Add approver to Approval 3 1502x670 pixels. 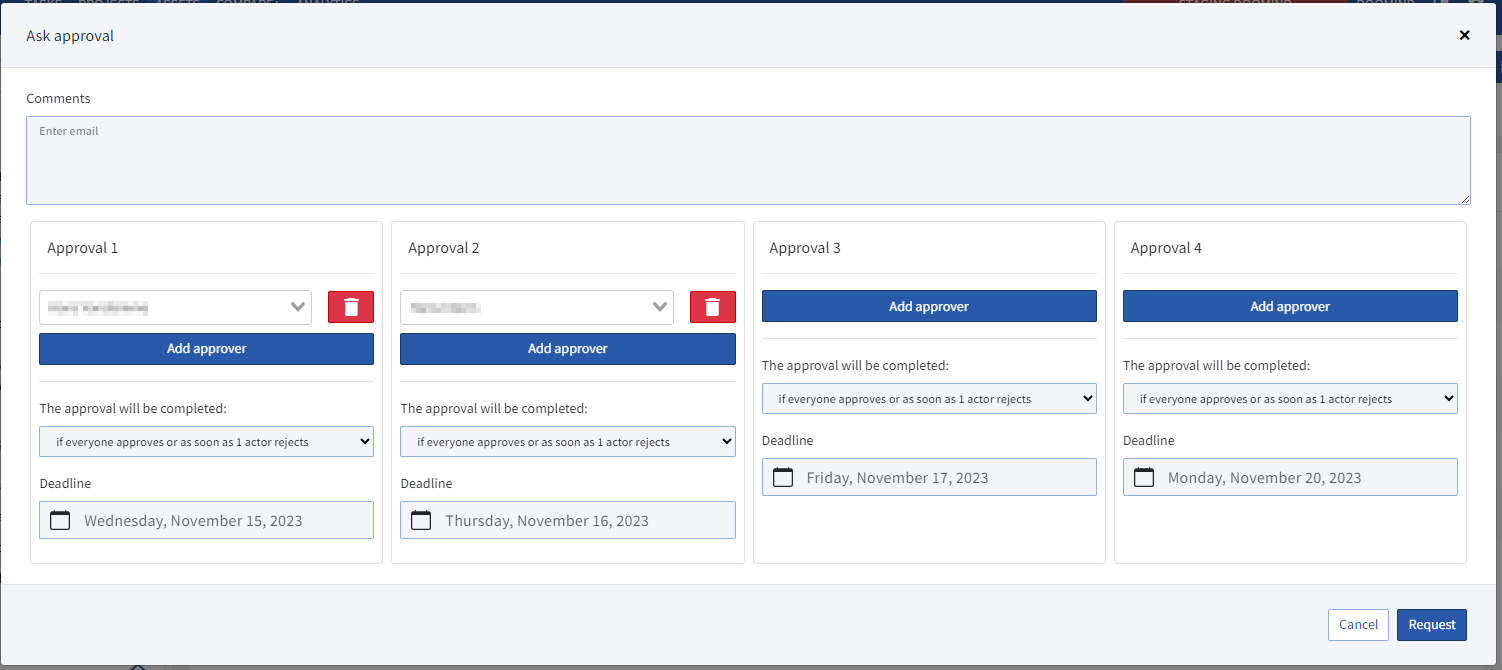[929, 306]
